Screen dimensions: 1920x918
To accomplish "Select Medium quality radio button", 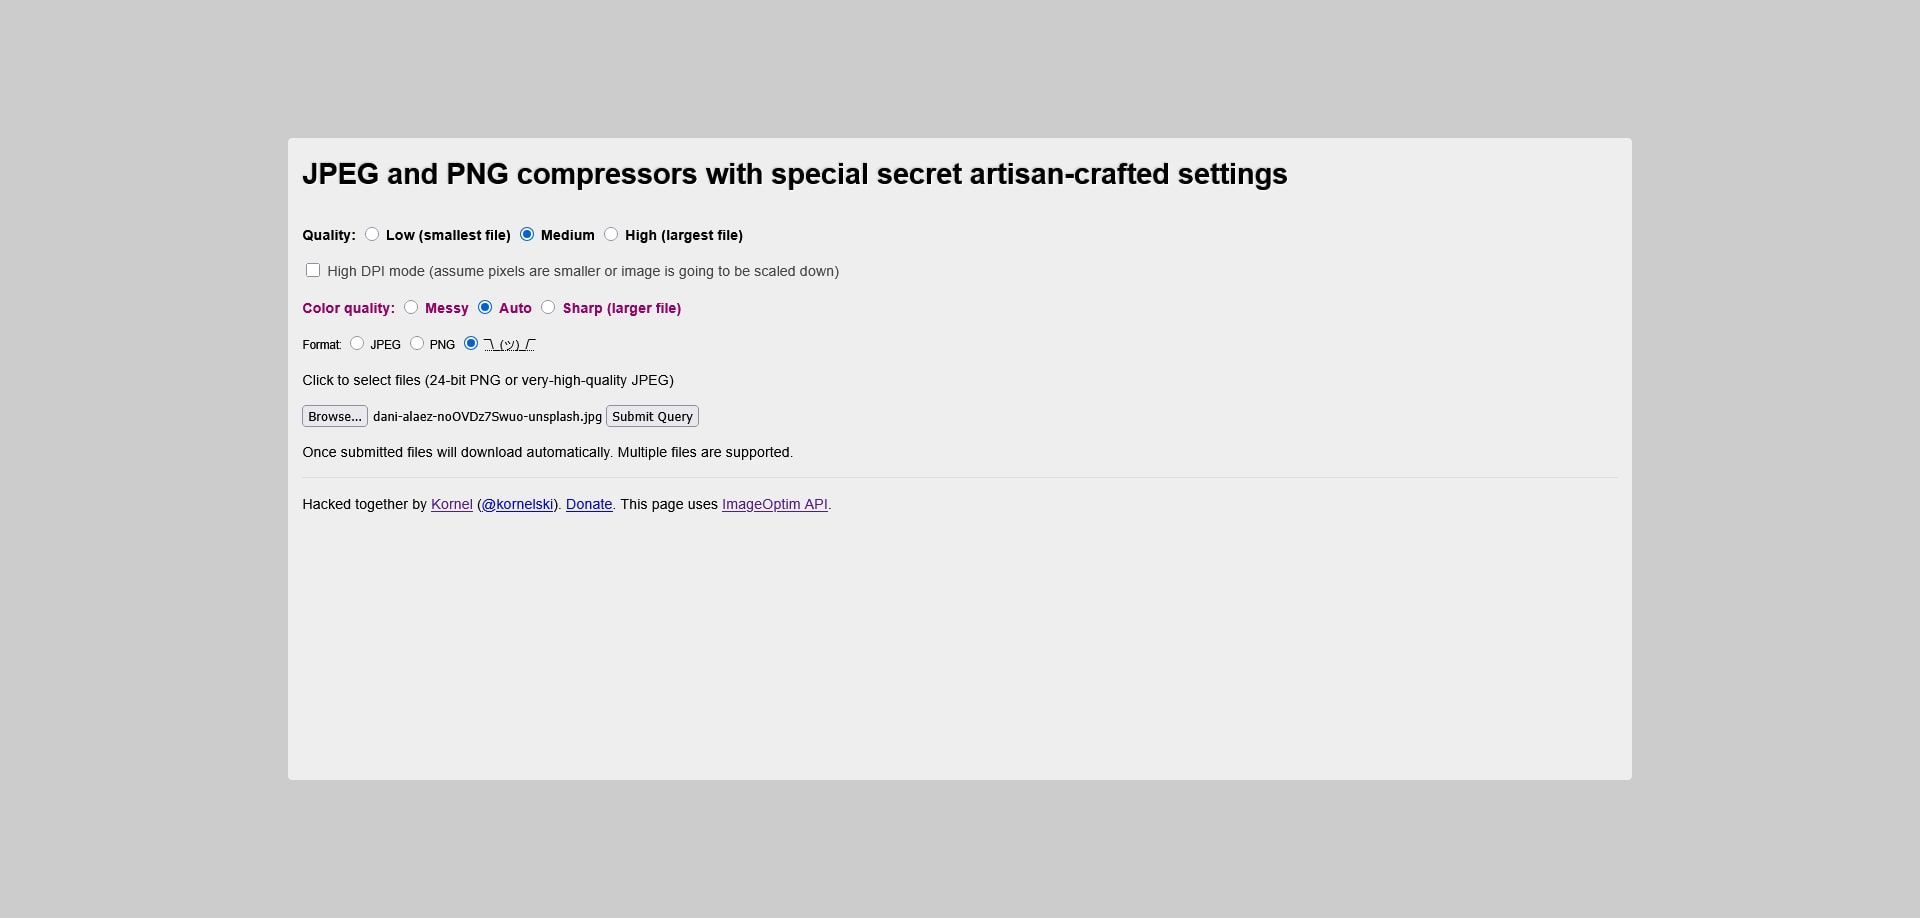I will pos(527,235).
